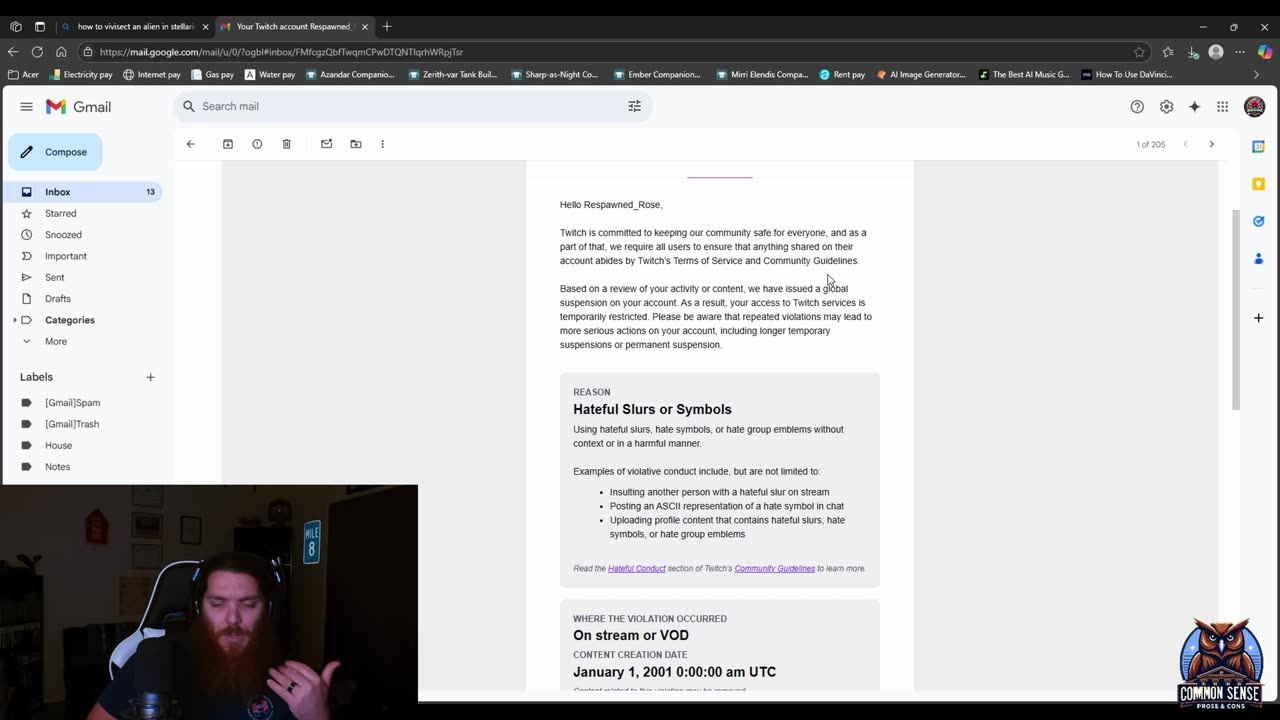
Task: Open browser Settings and more menu
Action: click(x=1240, y=52)
